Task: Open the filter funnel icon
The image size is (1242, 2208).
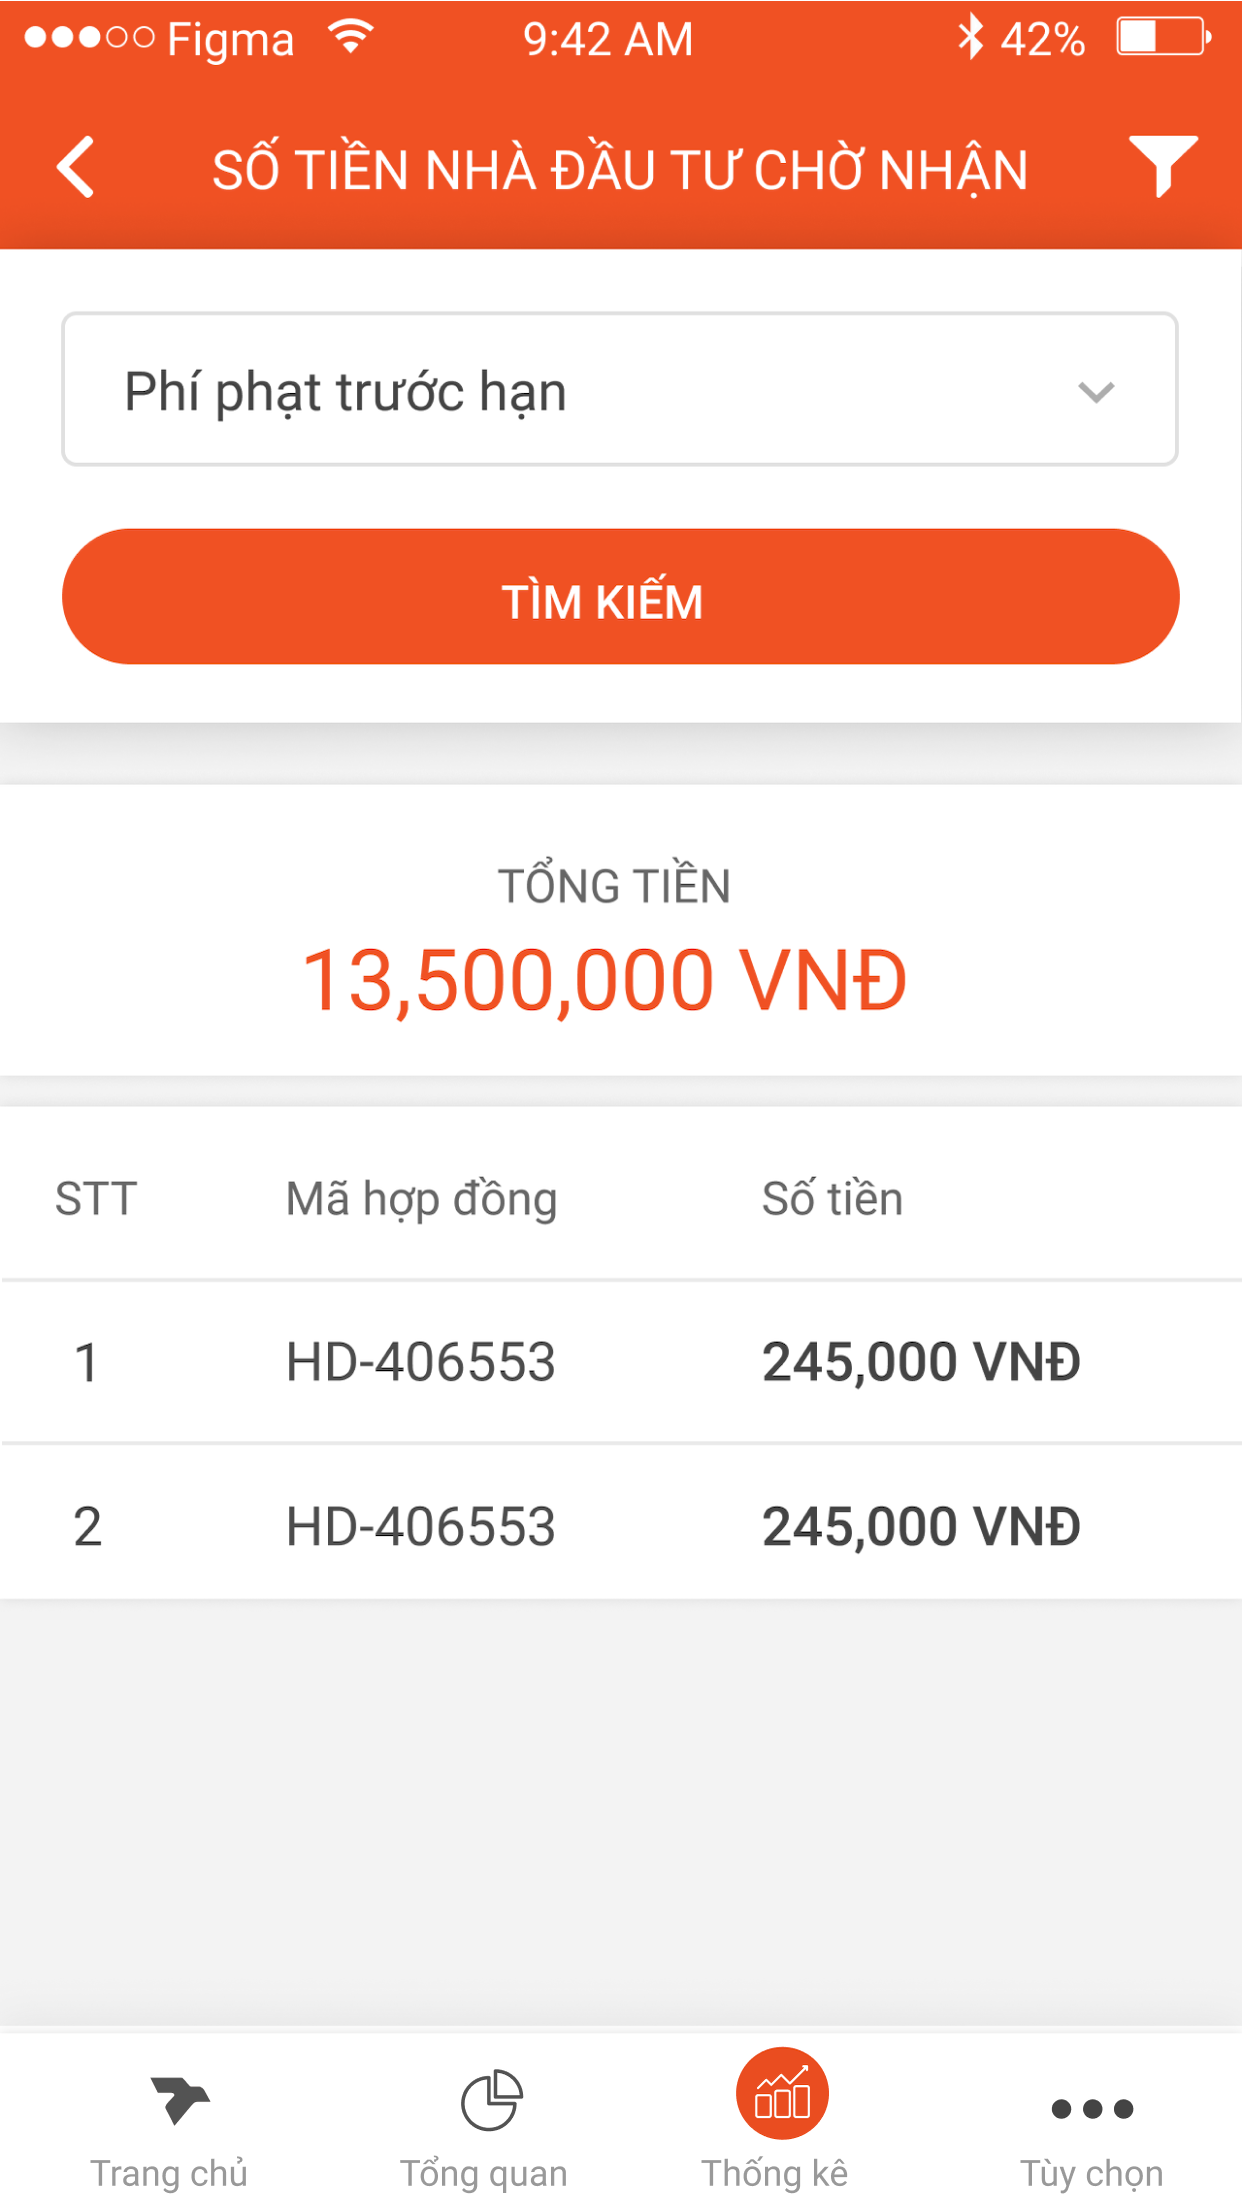Action: 1162,165
